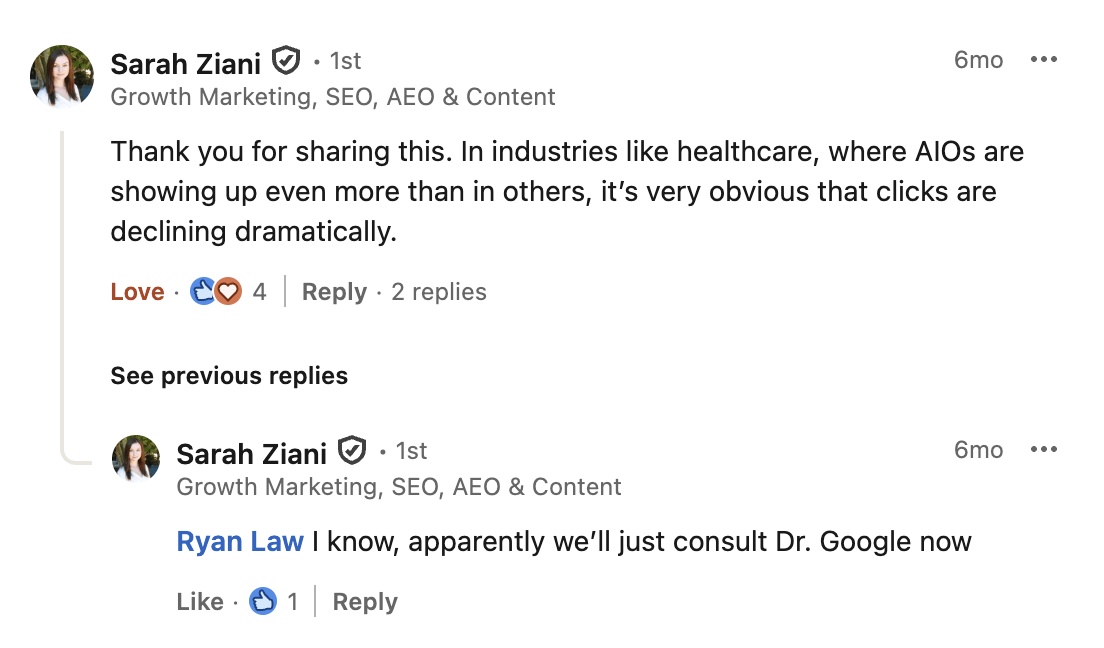
Task: Click the verified badge next to Sarah Ziani
Action: coord(288,59)
